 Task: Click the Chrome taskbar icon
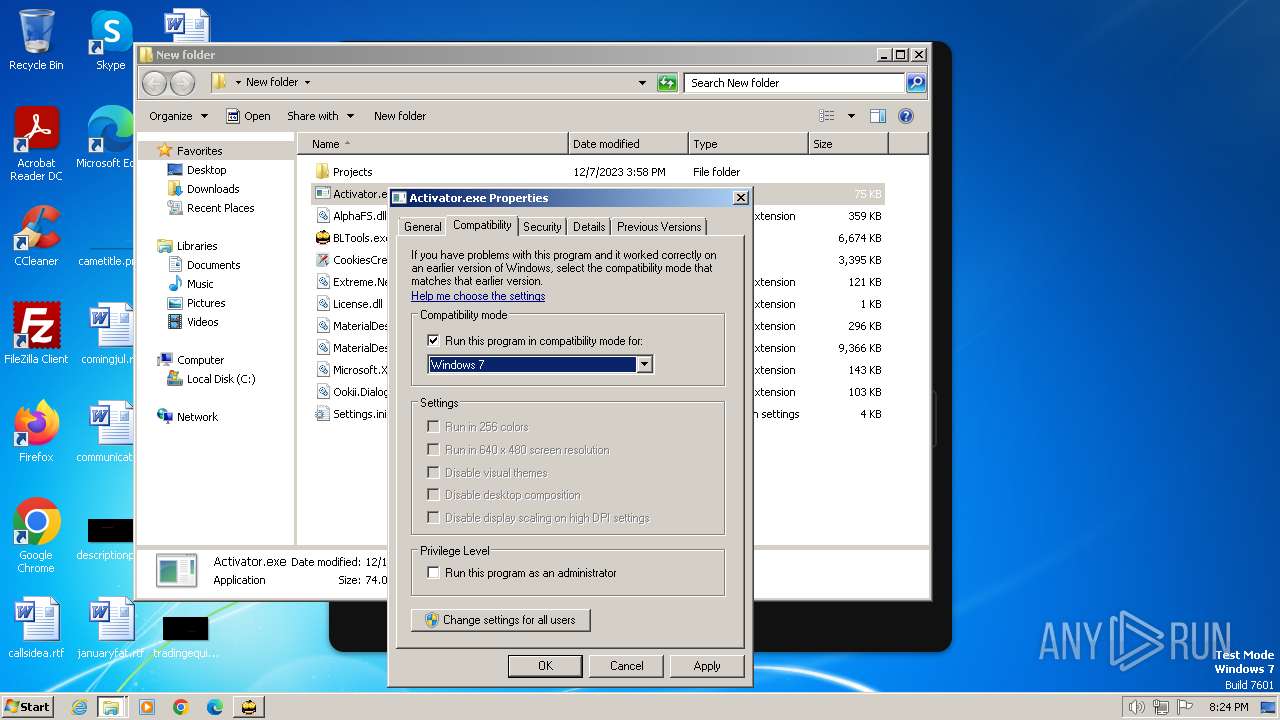coord(181,707)
